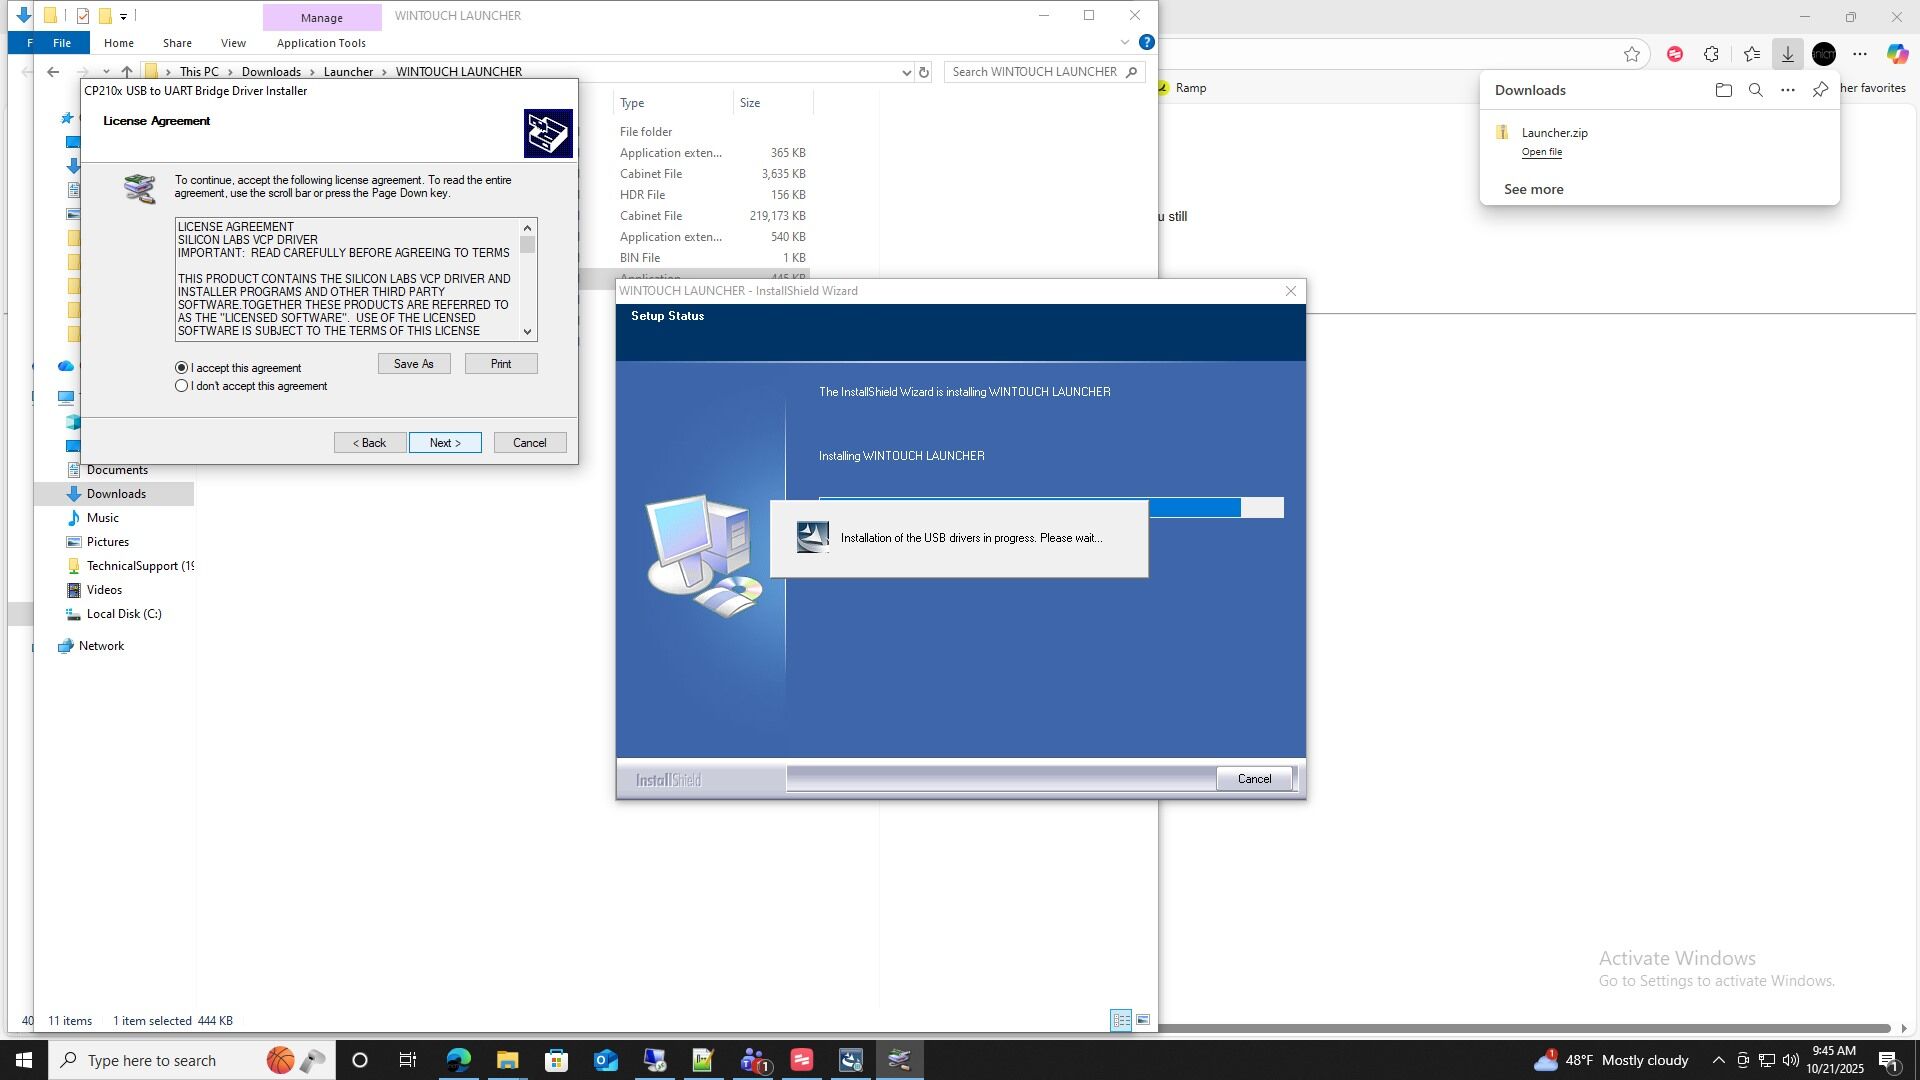The height and width of the screenshot is (1080, 1920).
Task: Open the File menu
Action: point(62,43)
